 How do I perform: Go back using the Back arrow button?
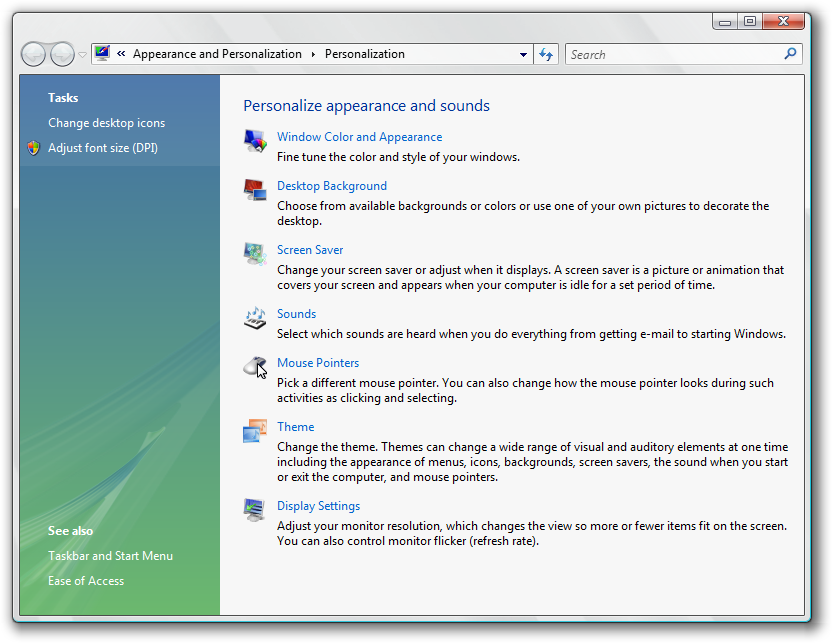(x=33, y=55)
